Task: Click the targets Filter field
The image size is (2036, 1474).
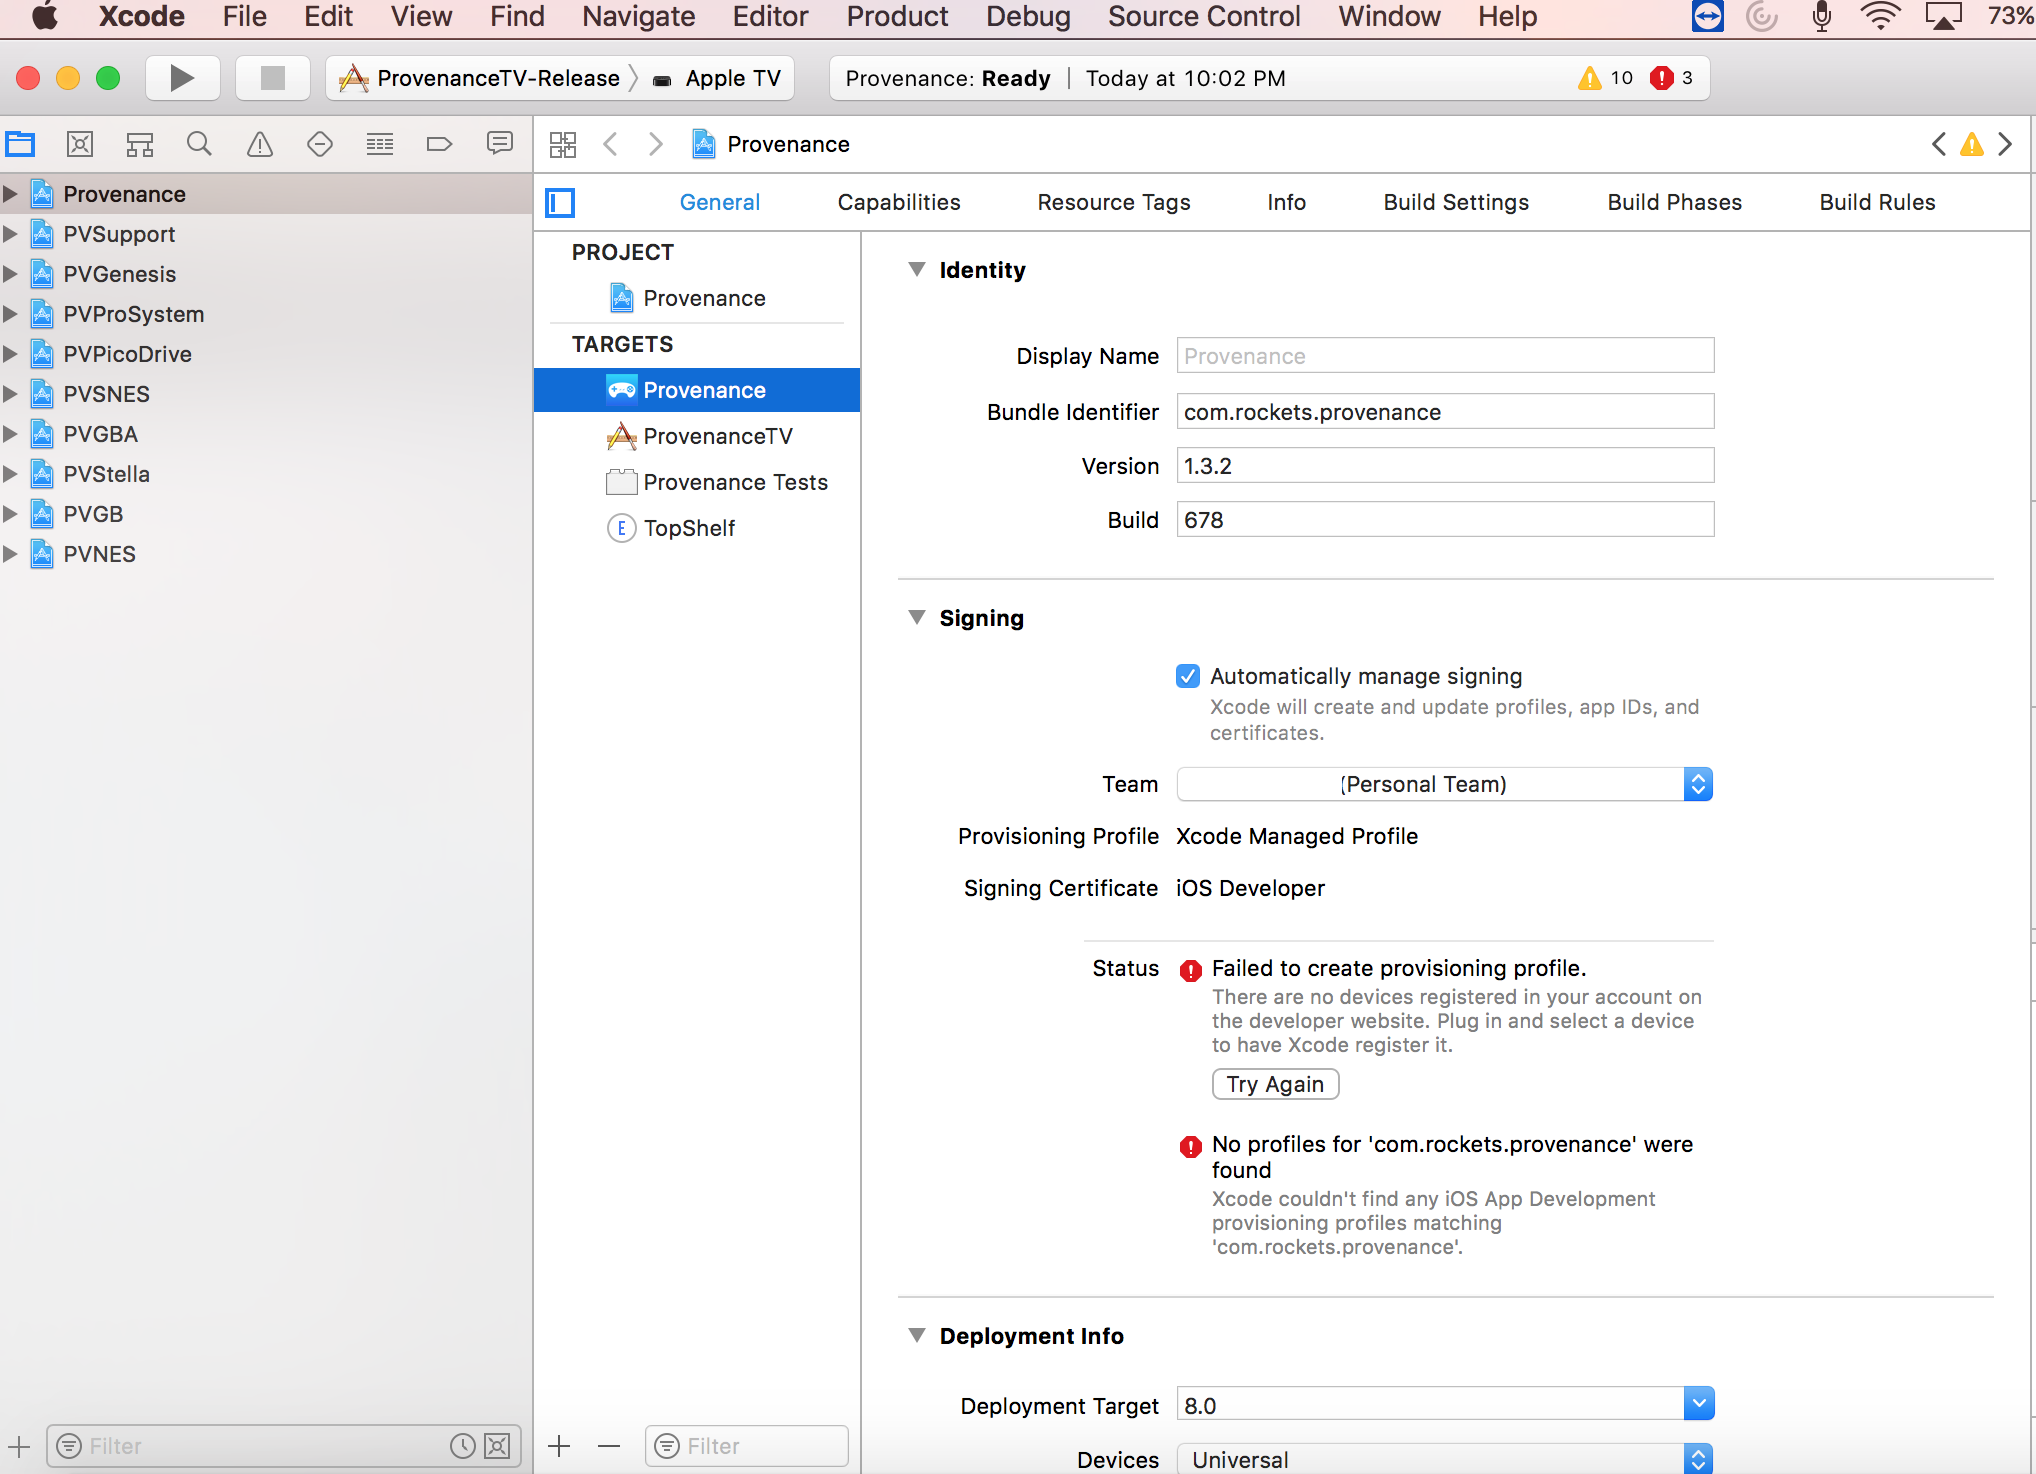Action: [x=746, y=1445]
